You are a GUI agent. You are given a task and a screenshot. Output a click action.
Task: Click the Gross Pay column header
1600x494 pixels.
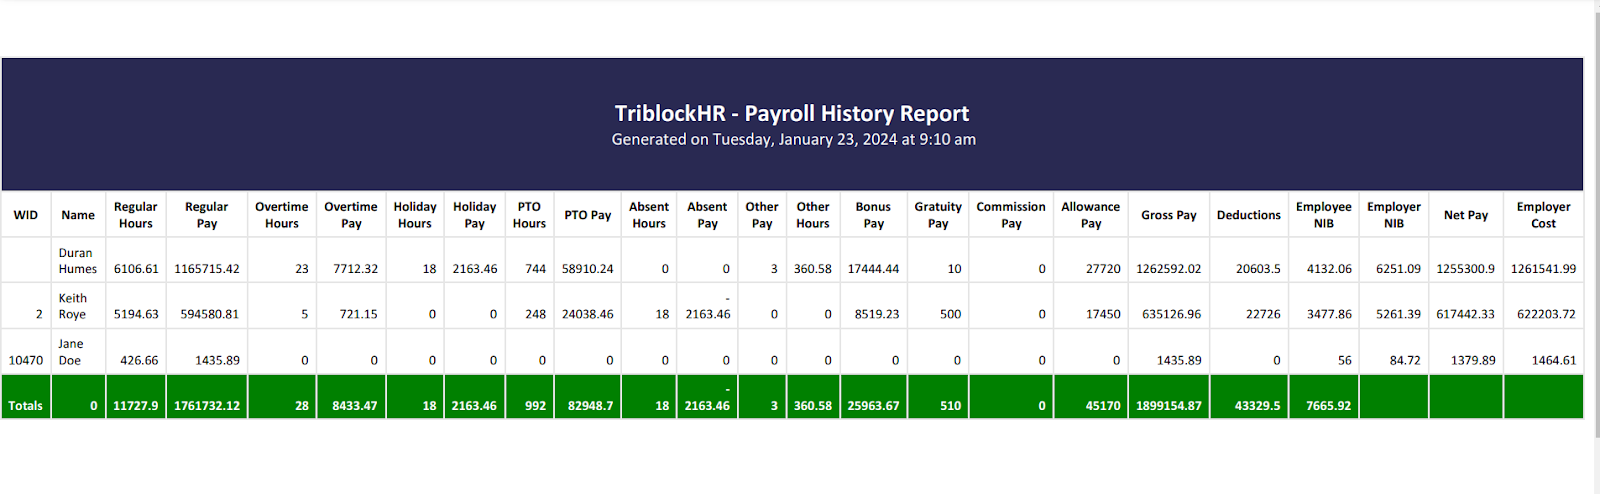(1169, 215)
